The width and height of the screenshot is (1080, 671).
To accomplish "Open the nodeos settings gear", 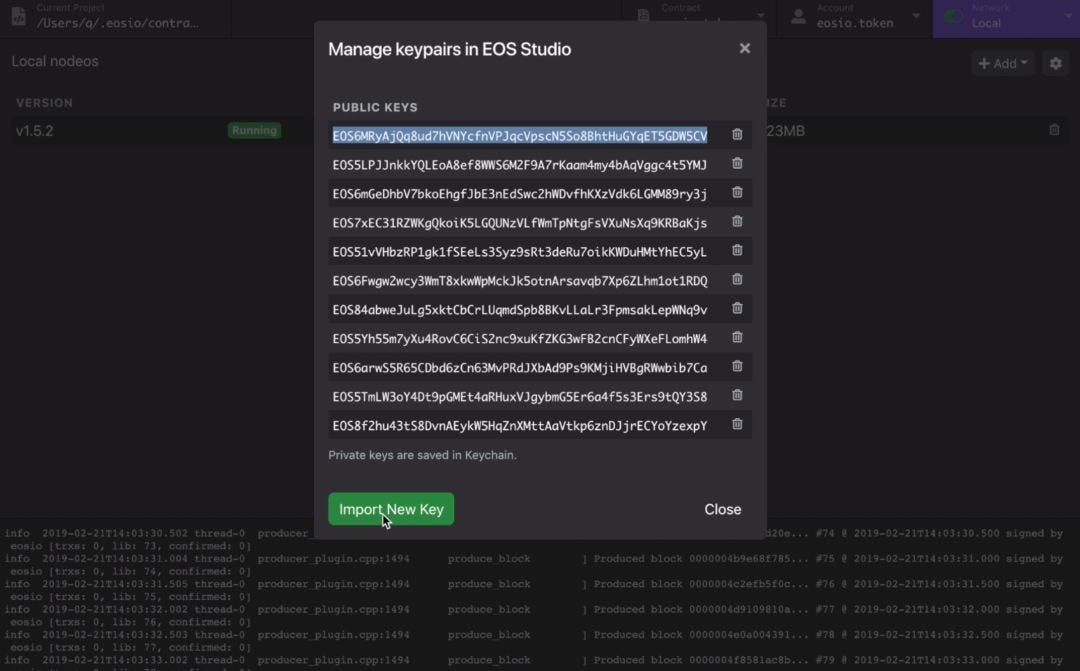I will [x=1055, y=63].
